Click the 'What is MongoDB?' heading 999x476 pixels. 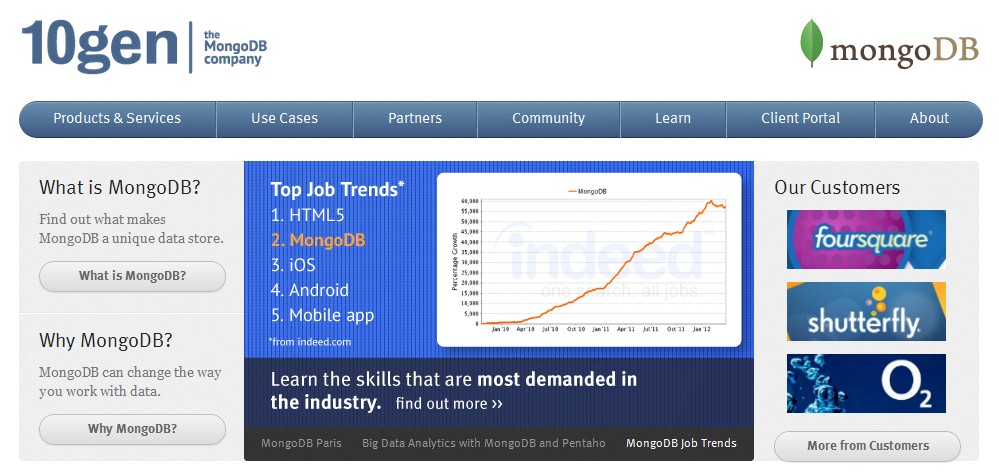(120, 188)
